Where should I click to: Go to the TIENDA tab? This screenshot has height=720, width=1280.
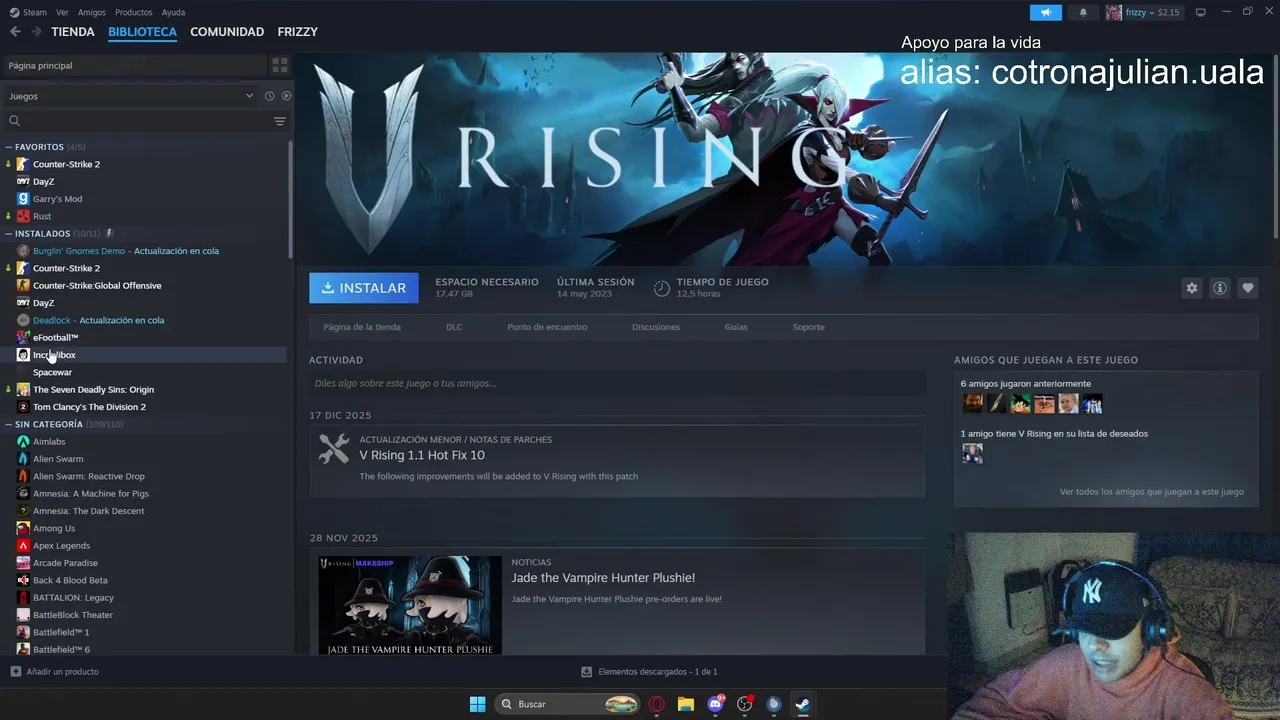click(x=73, y=32)
